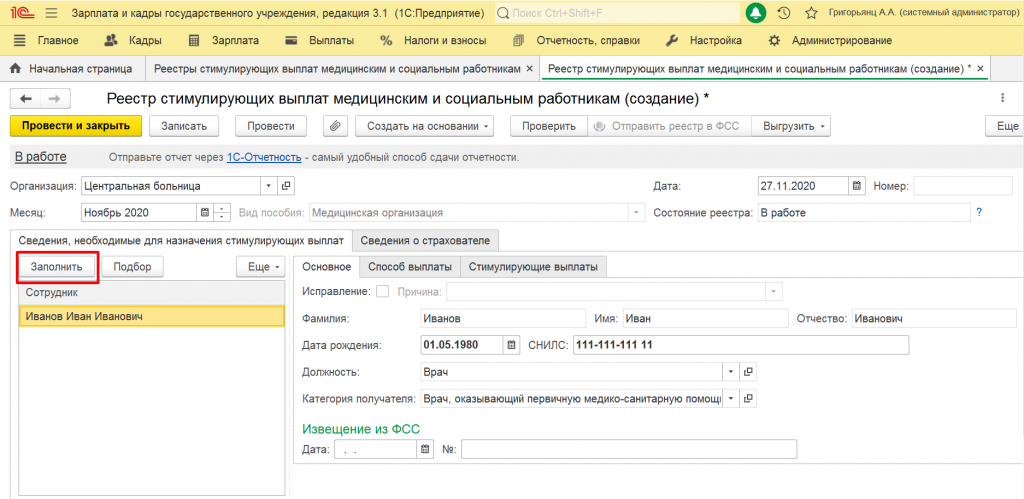The height and width of the screenshot is (499, 1024).
Task: Toggle the Исправление checkbox
Action: 381,291
